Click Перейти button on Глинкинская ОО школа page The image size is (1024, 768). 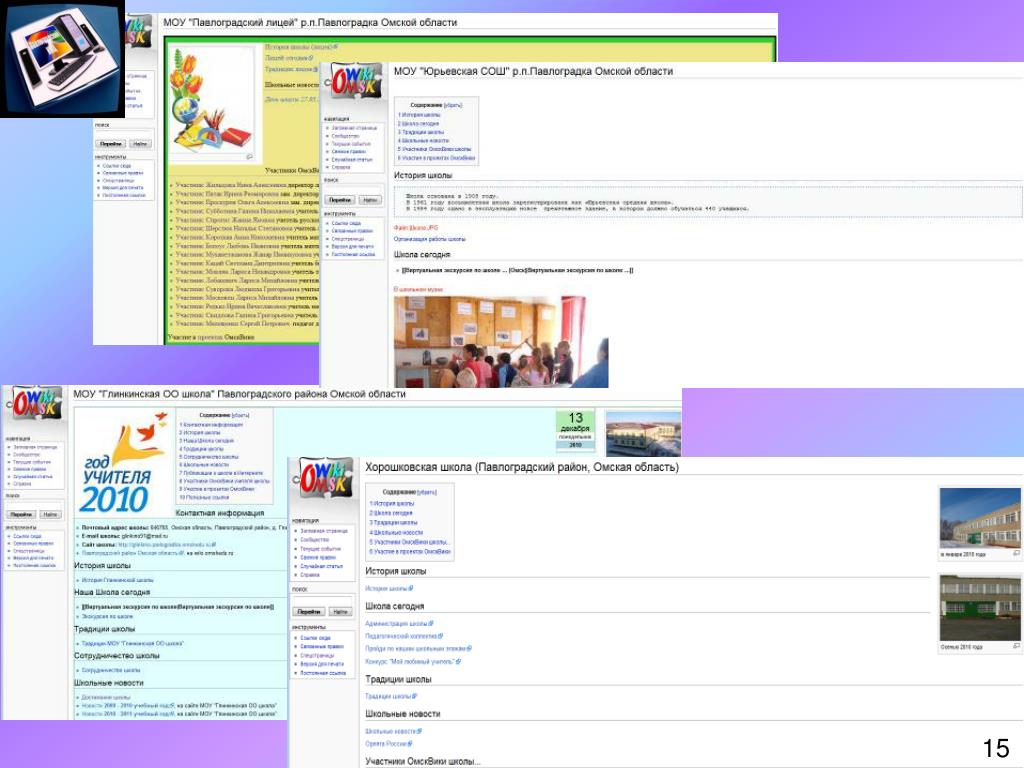[x=21, y=515]
